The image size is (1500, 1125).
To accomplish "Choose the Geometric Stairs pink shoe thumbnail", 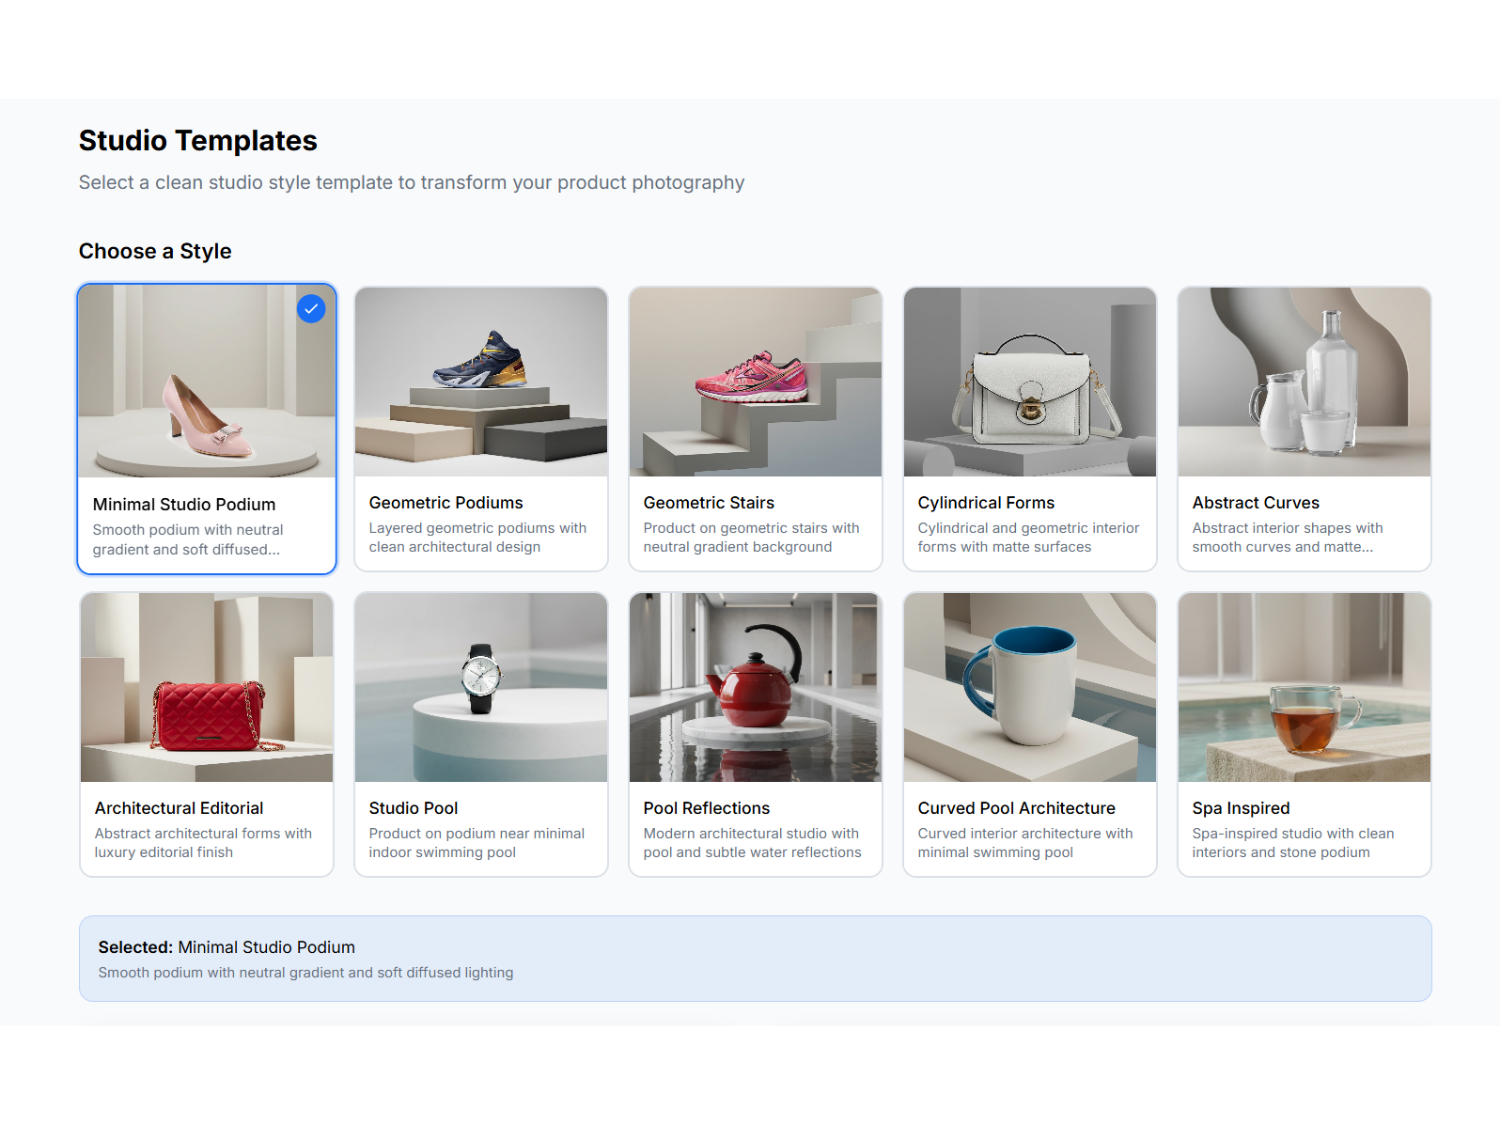I will (755, 382).
